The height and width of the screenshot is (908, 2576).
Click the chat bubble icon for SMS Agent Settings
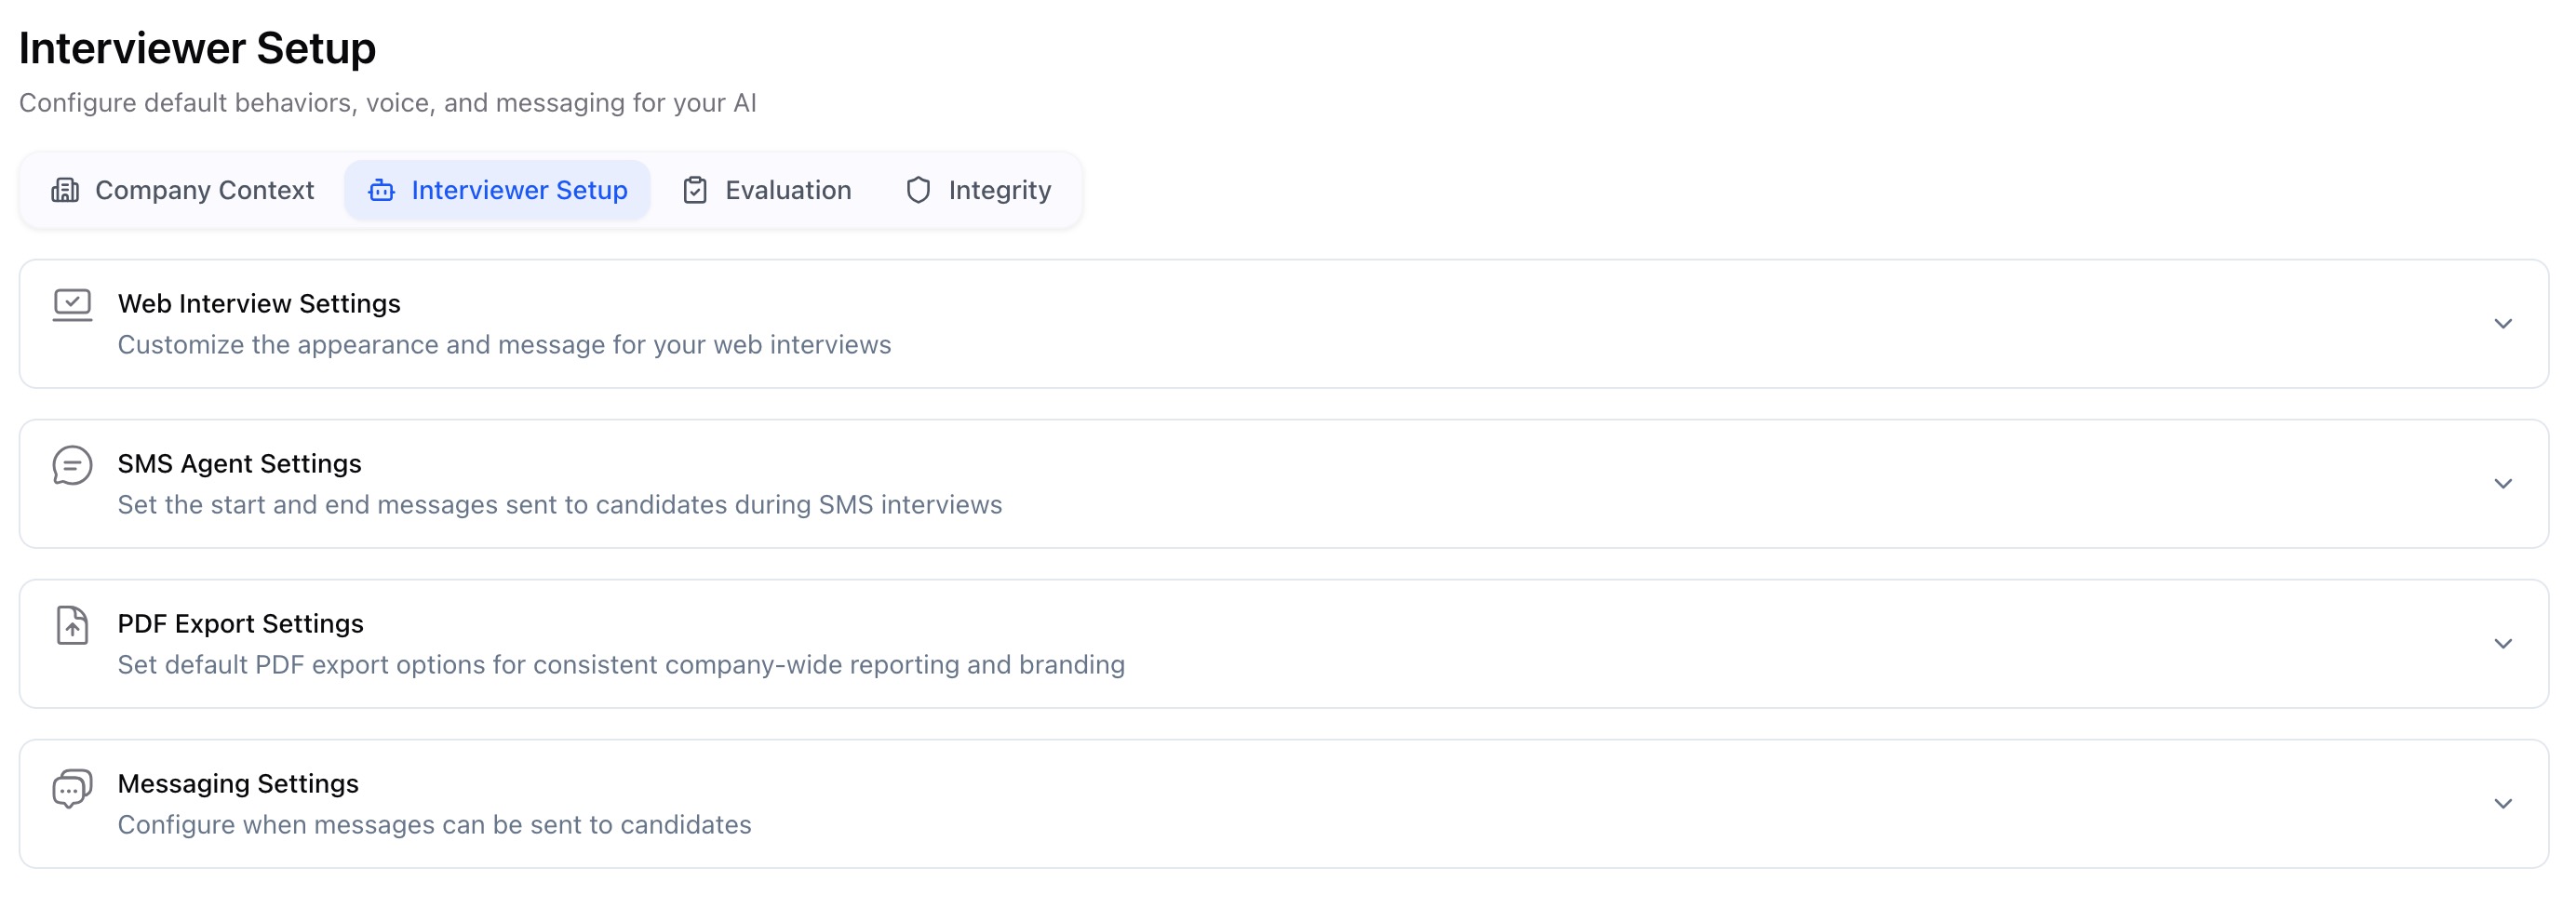click(72, 465)
